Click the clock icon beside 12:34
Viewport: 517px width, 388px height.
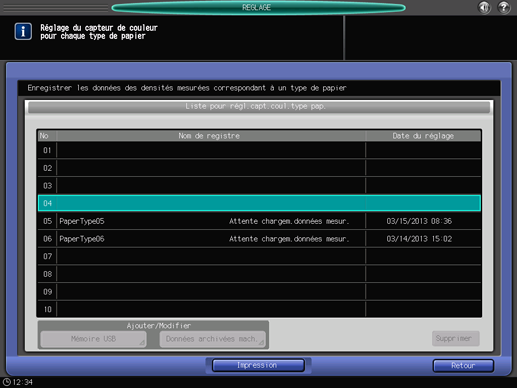pos(6,382)
